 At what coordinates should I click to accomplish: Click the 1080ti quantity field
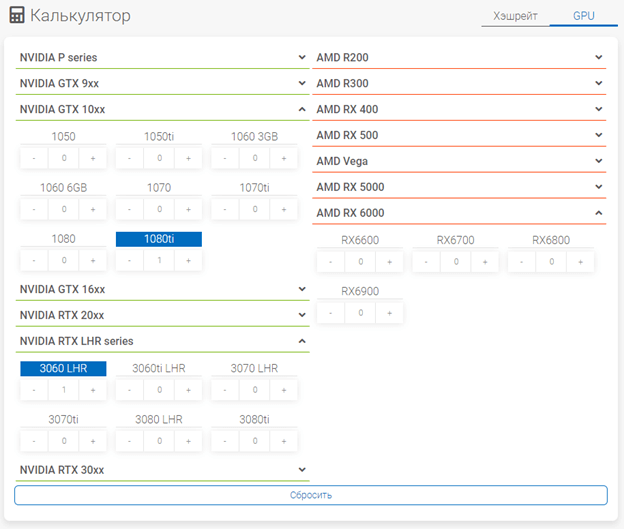pos(159,261)
